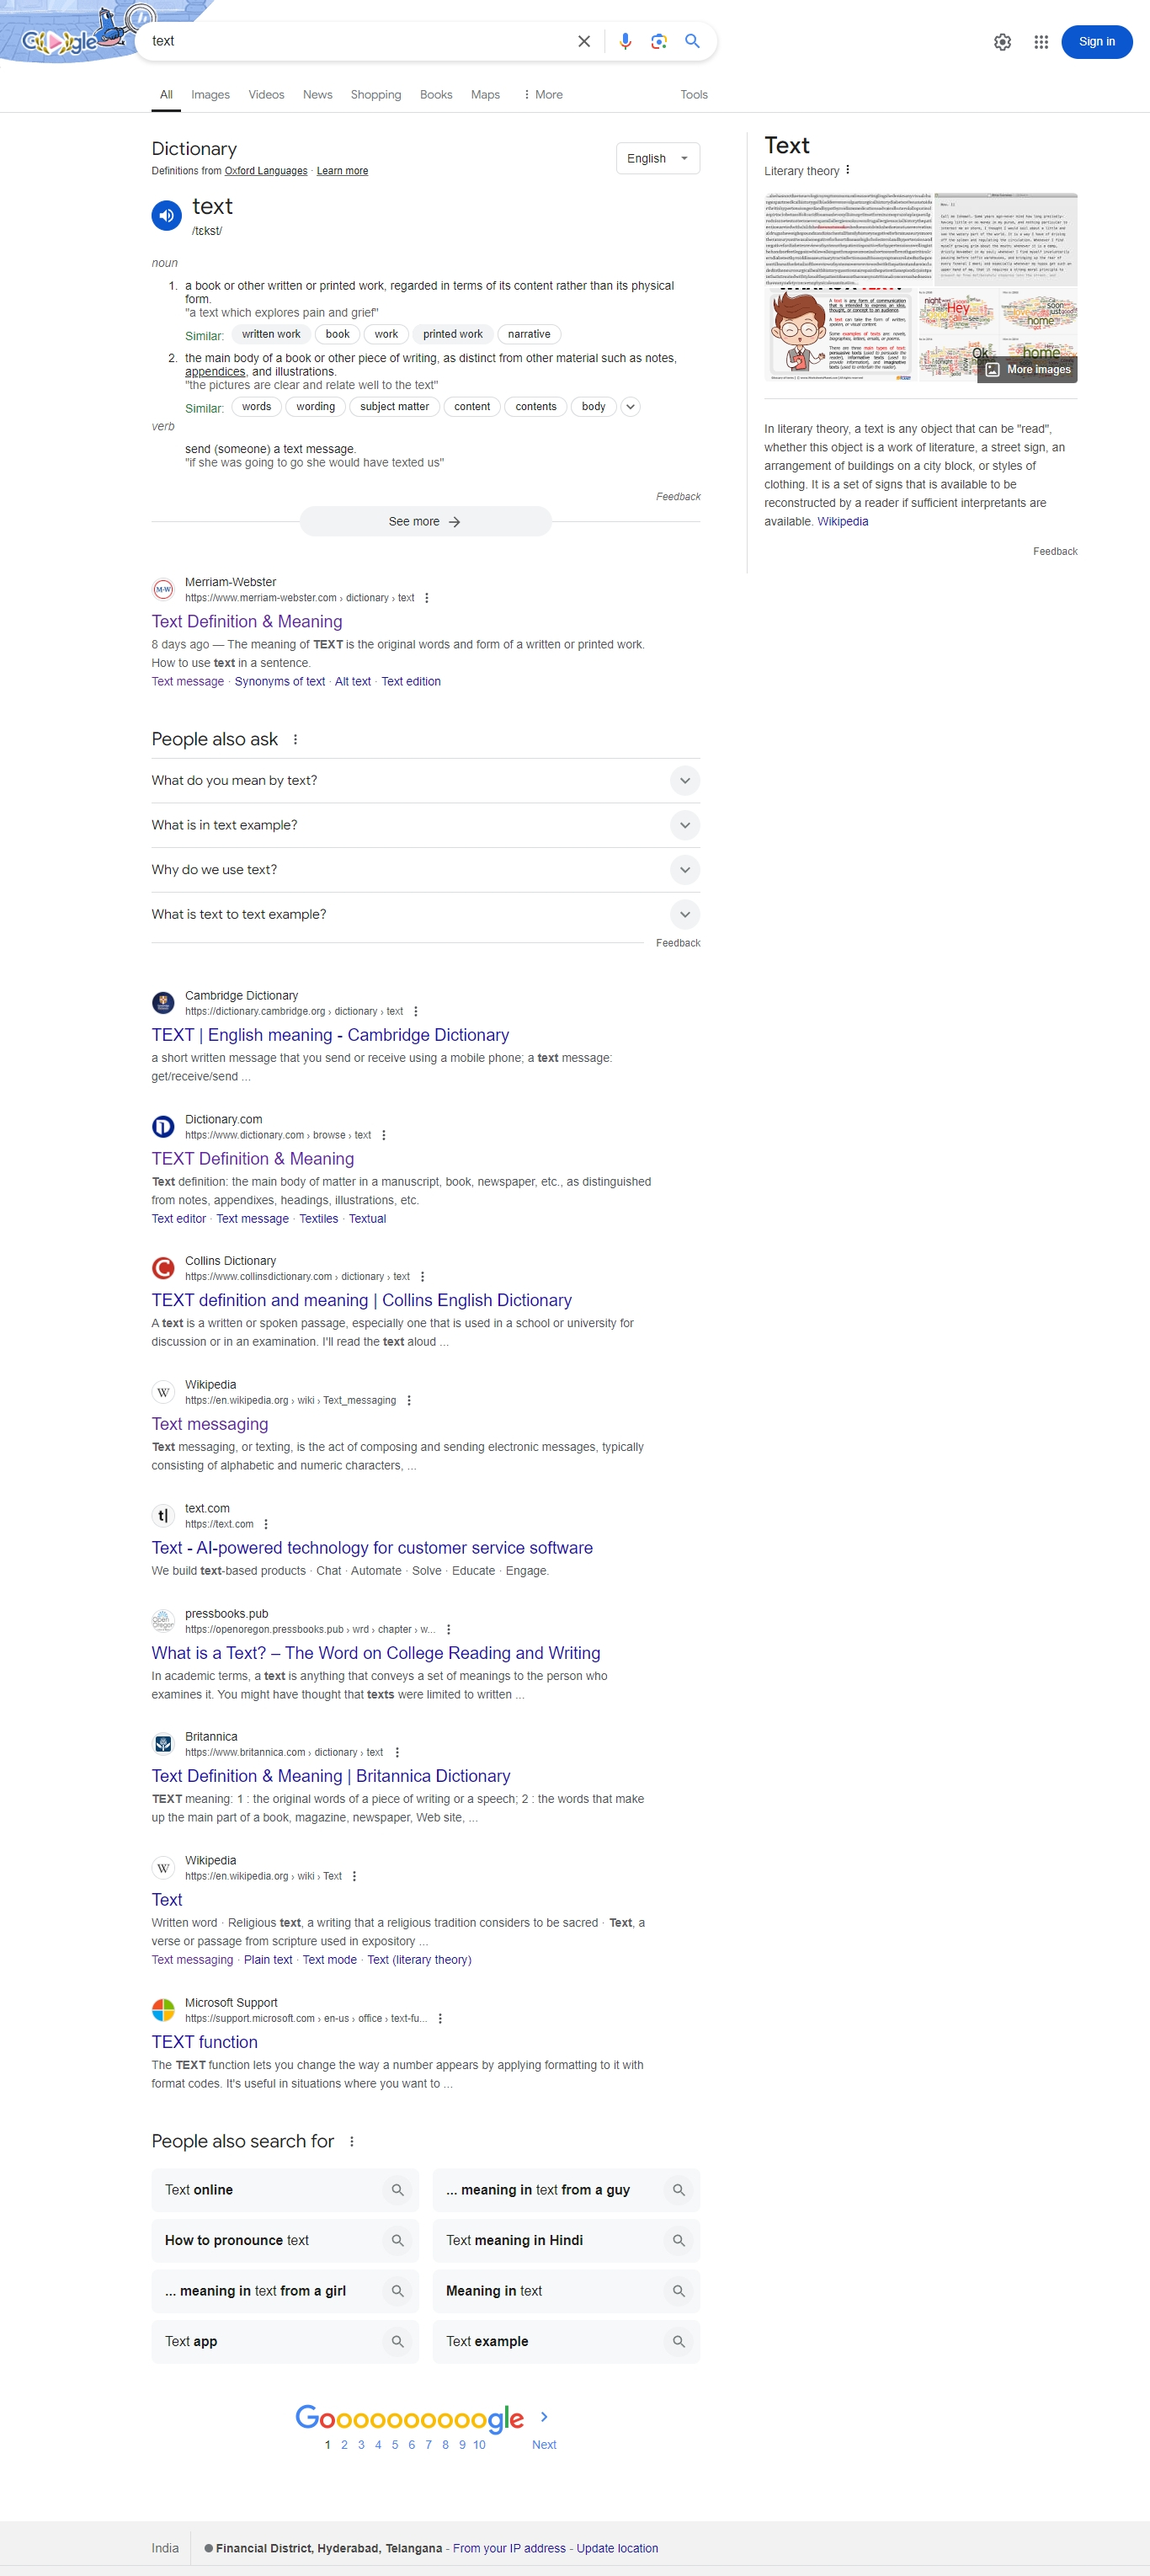
Task: Open Google Lens image search
Action: pos(658,41)
